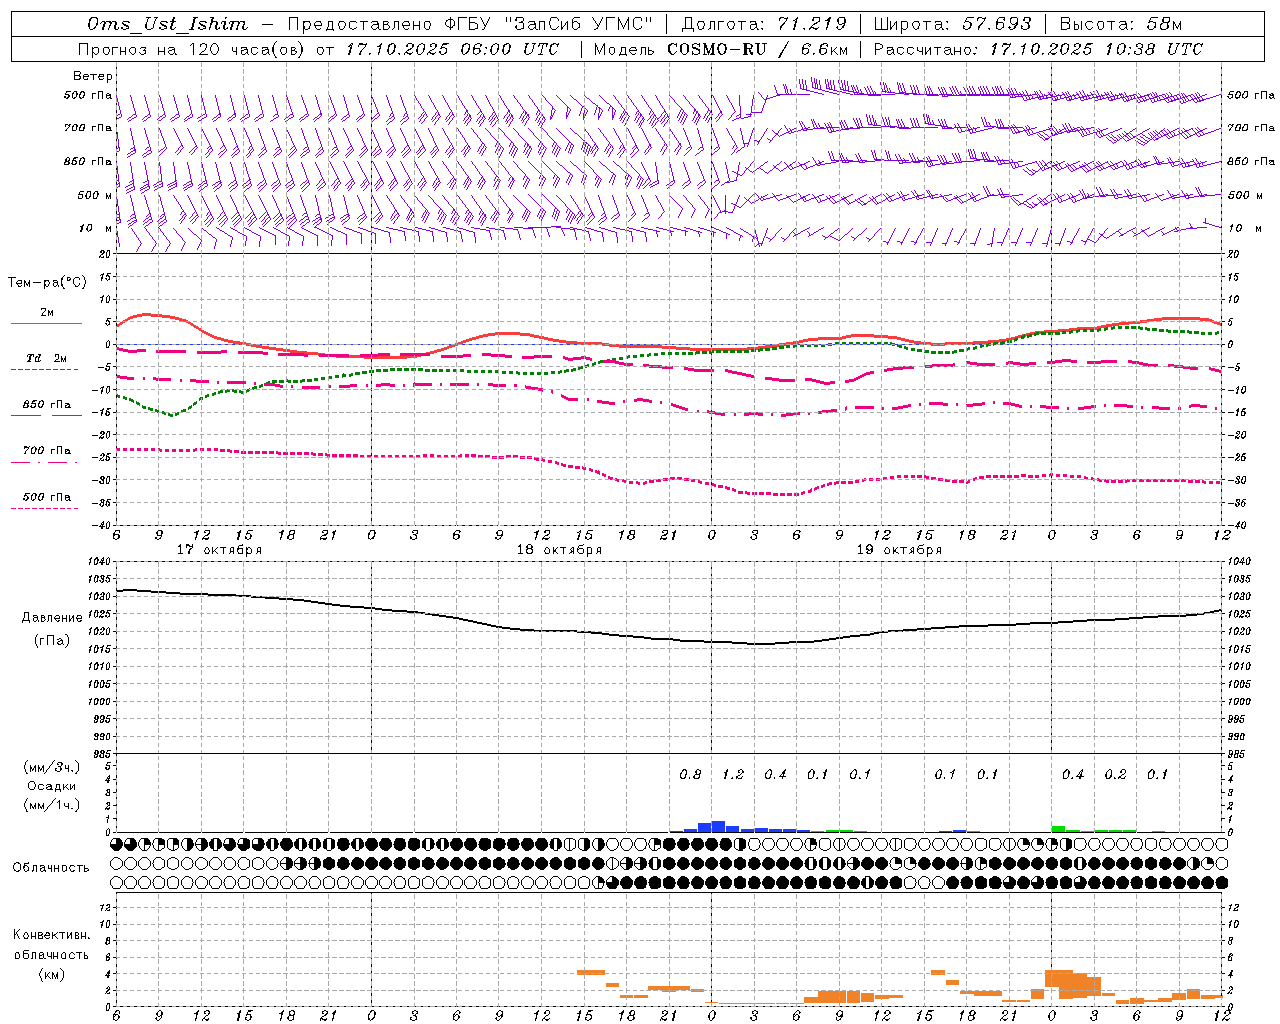Screen dimensions: 1280x1024
Task: Click the Давление panel label
Action: point(52,618)
